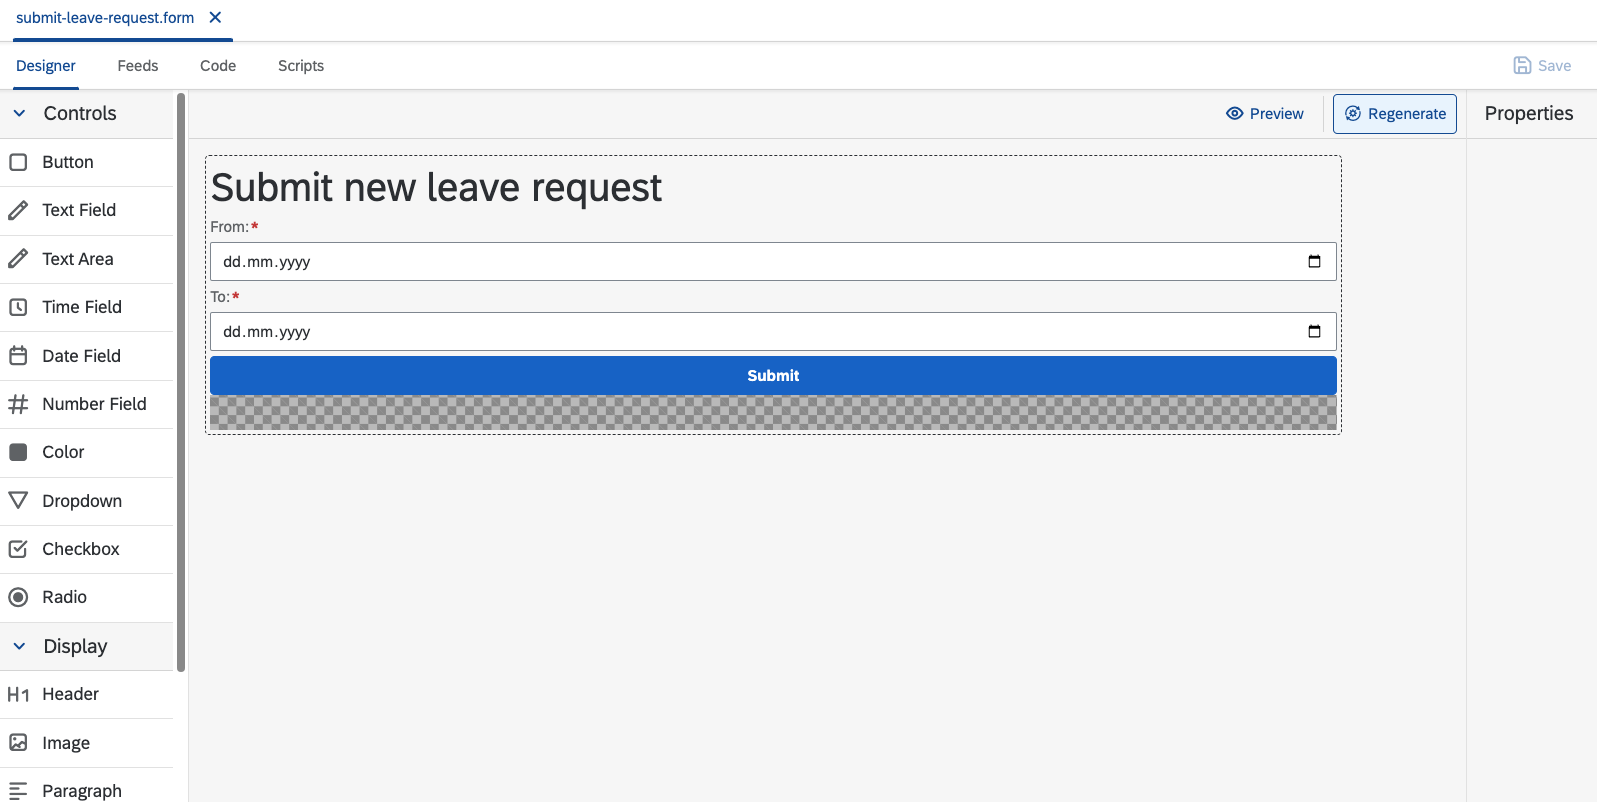
Task: Select the Radio control in palette
Action: tap(87, 597)
